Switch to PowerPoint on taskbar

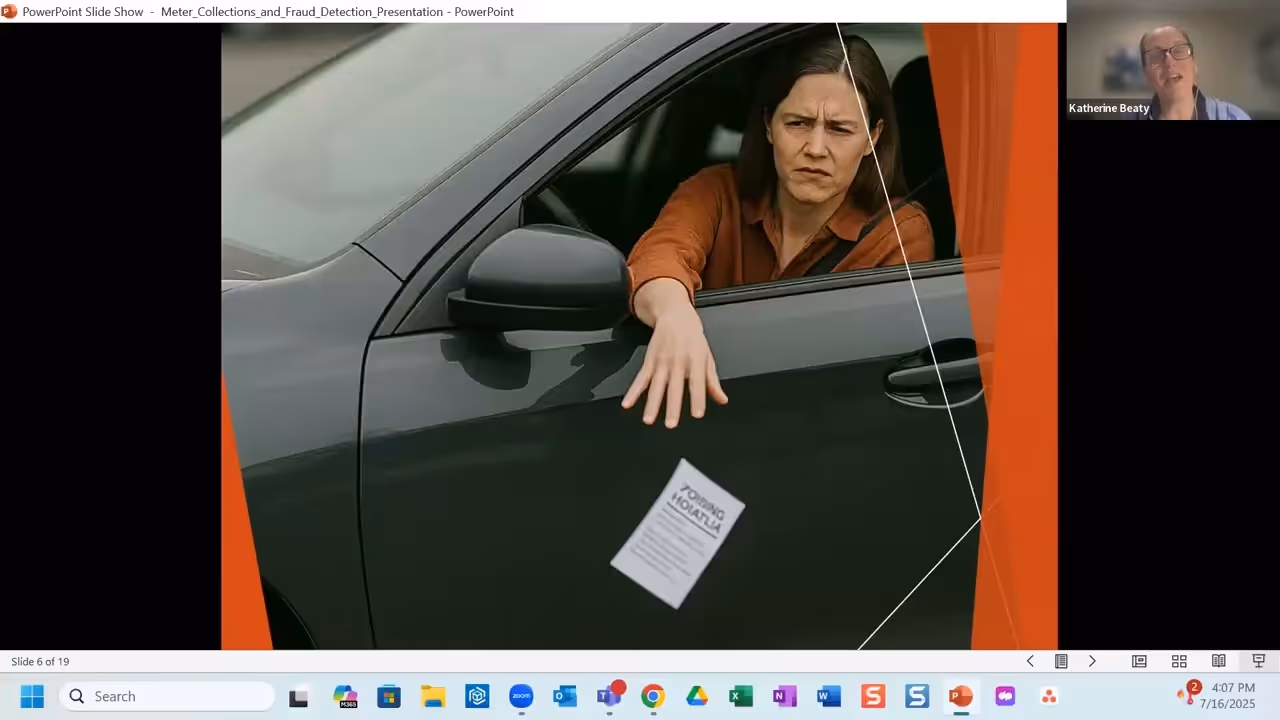pos(961,696)
